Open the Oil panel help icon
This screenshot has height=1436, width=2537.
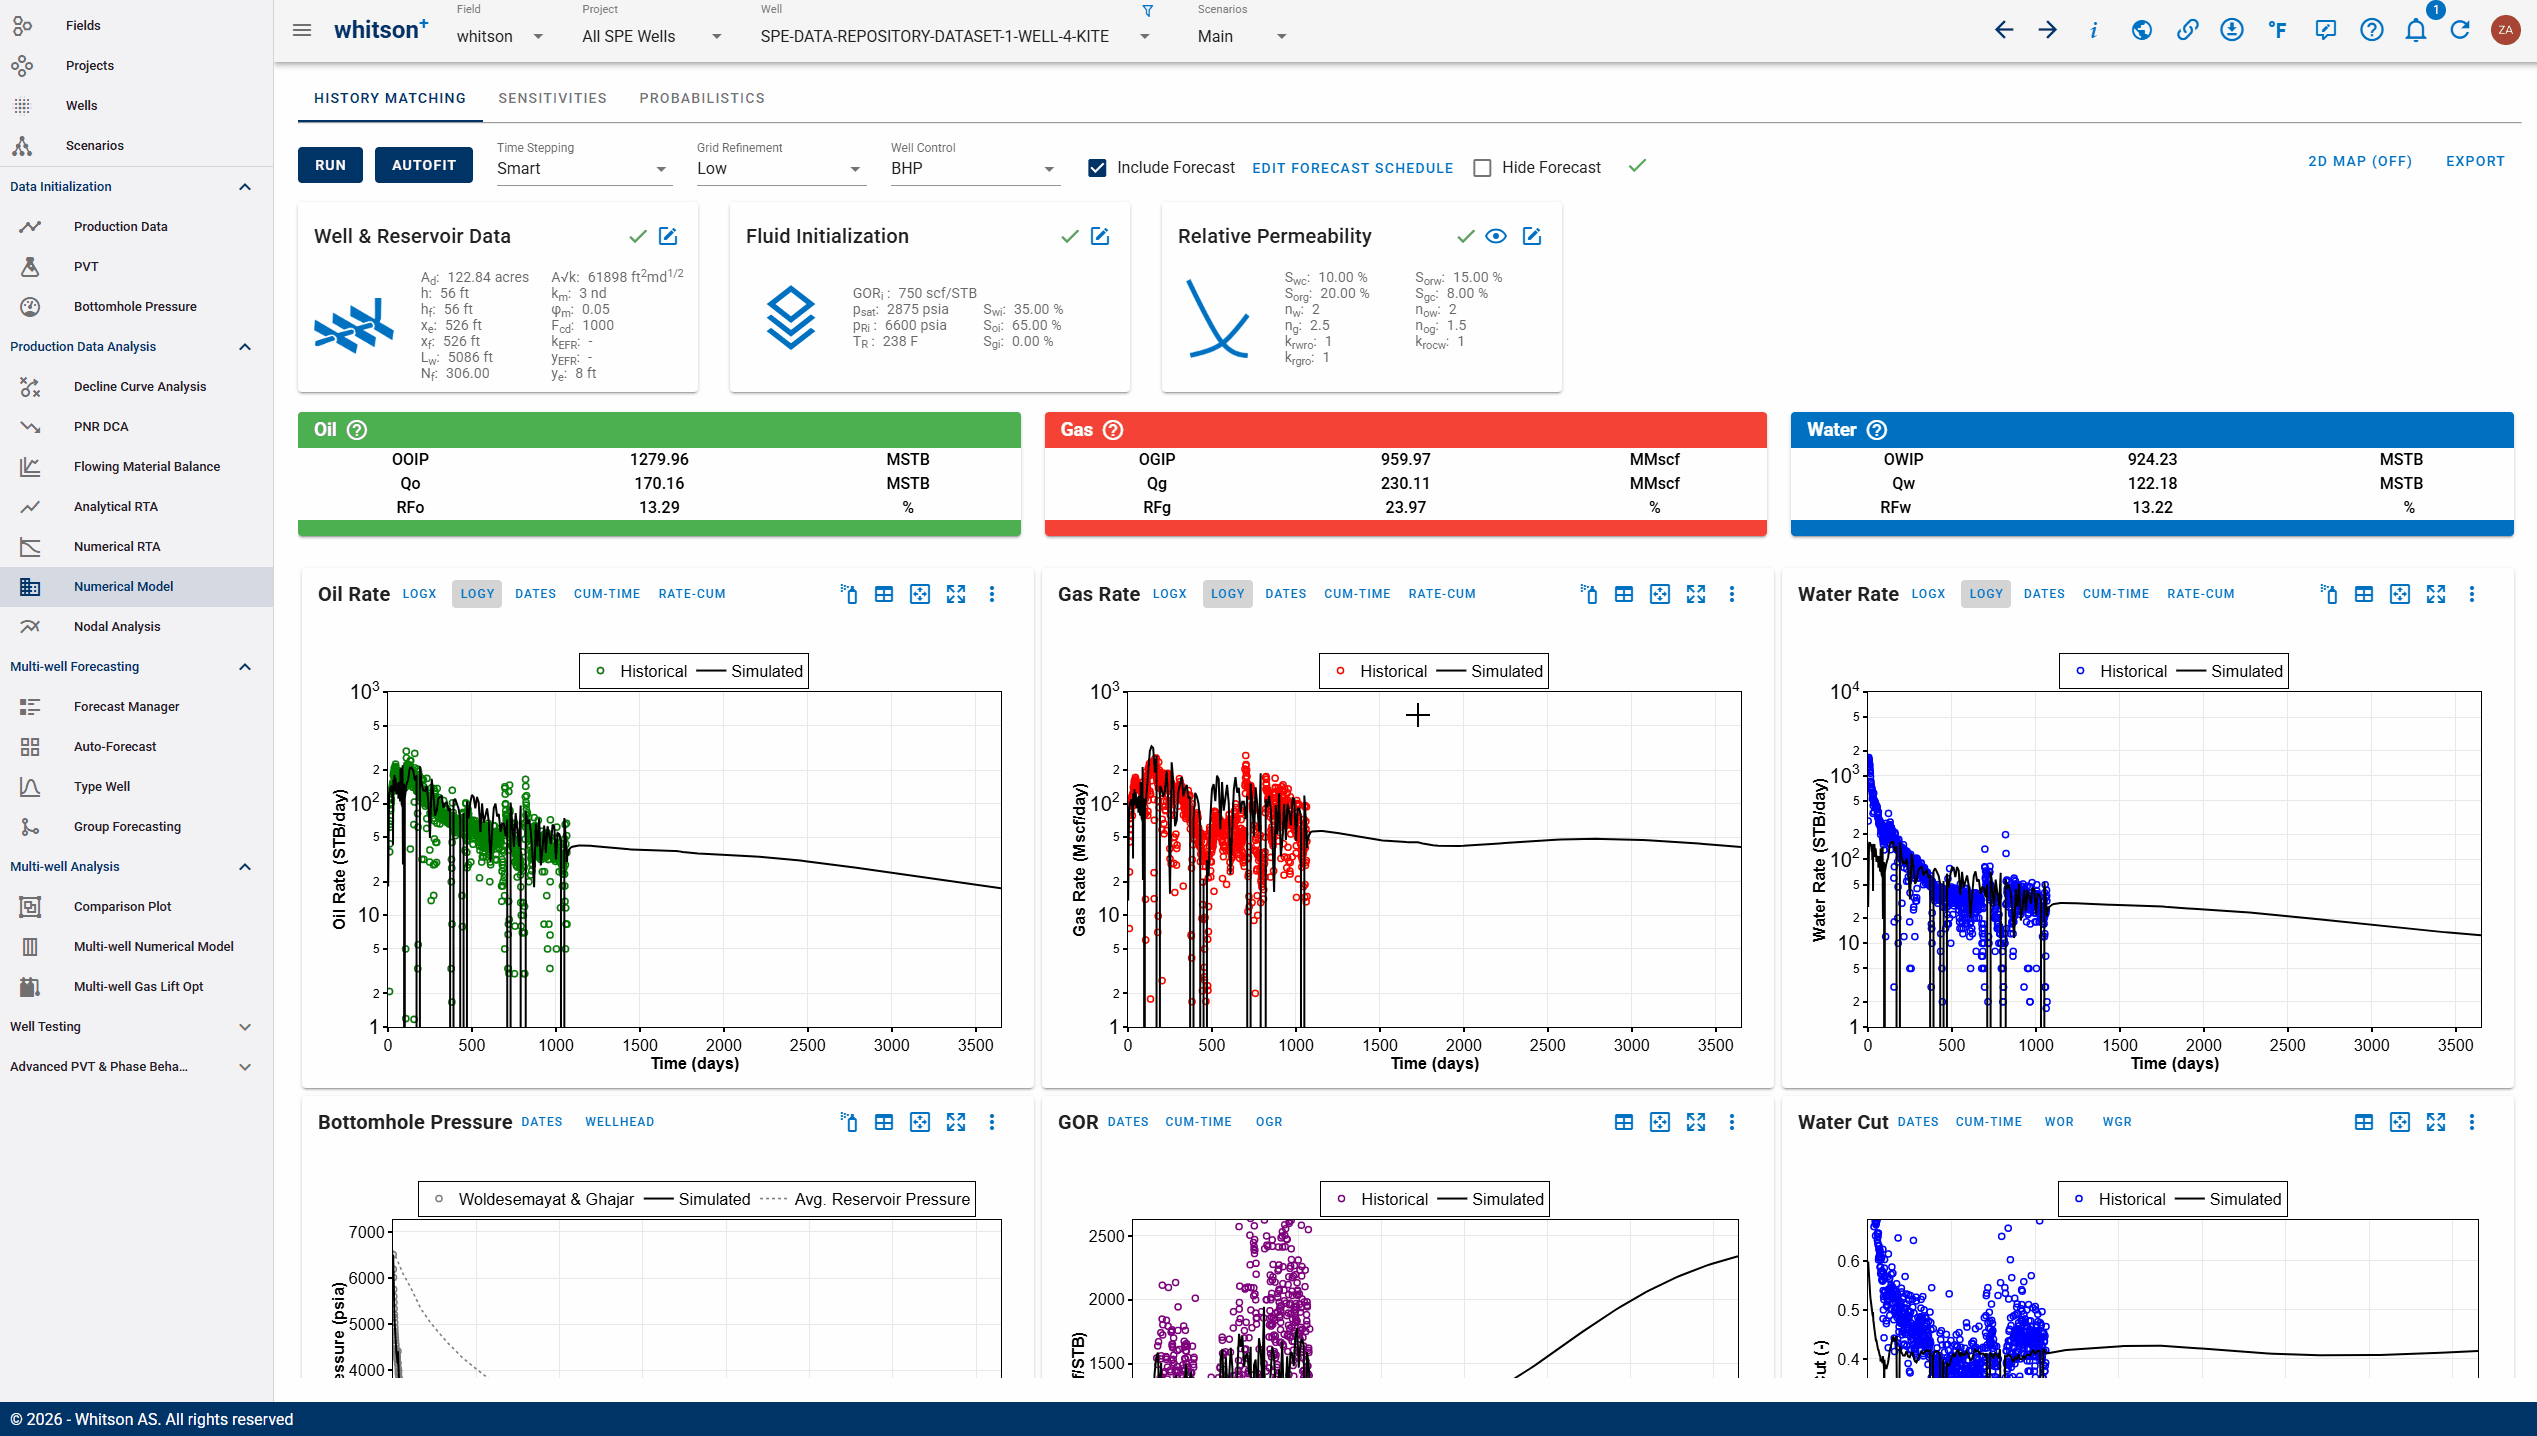357,430
